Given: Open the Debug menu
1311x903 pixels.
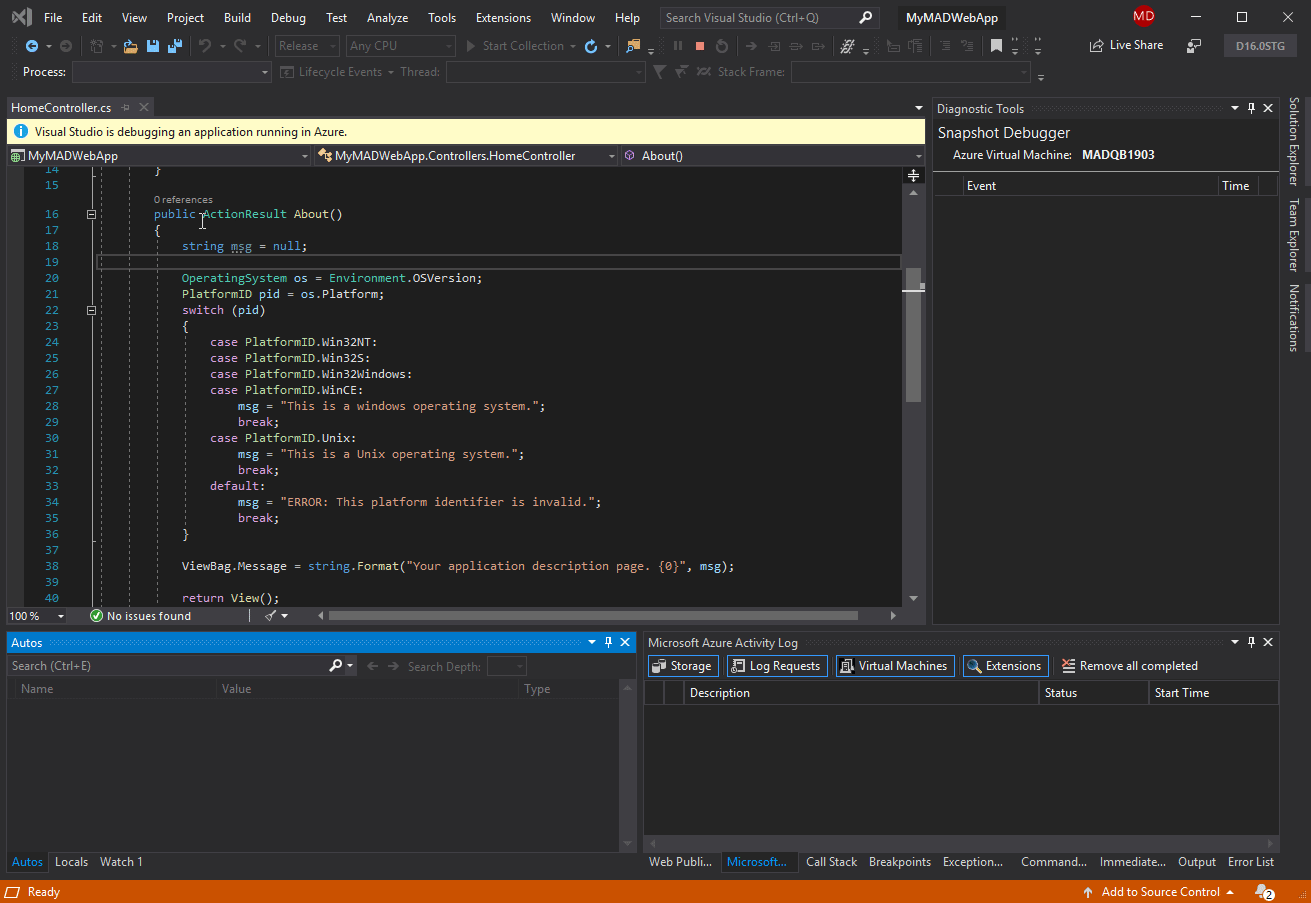Looking at the screenshot, I should pos(288,17).
